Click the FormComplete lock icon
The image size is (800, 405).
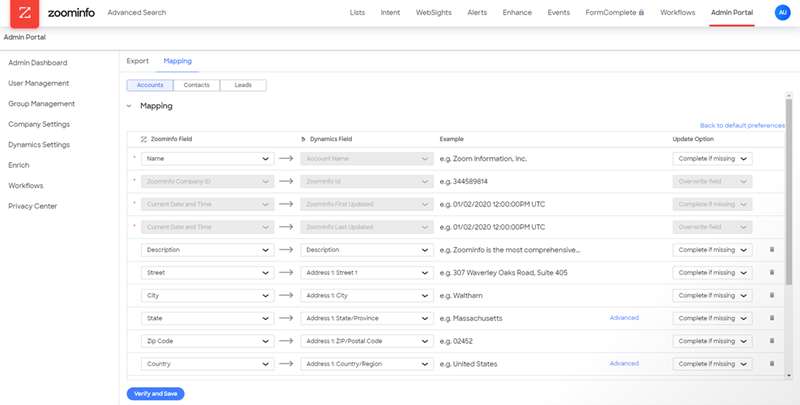click(x=641, y=13)
